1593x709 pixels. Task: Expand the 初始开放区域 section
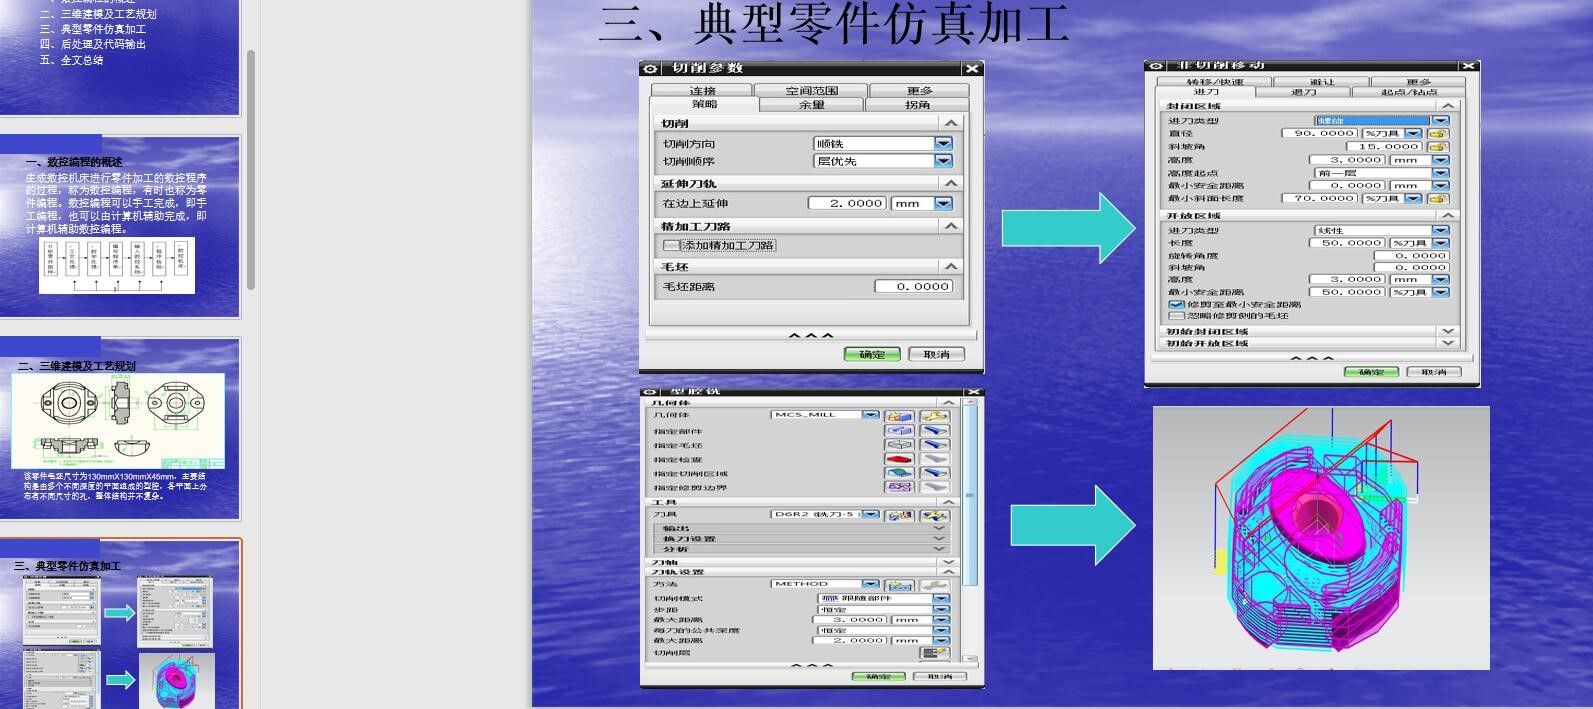click(1448, 343)
